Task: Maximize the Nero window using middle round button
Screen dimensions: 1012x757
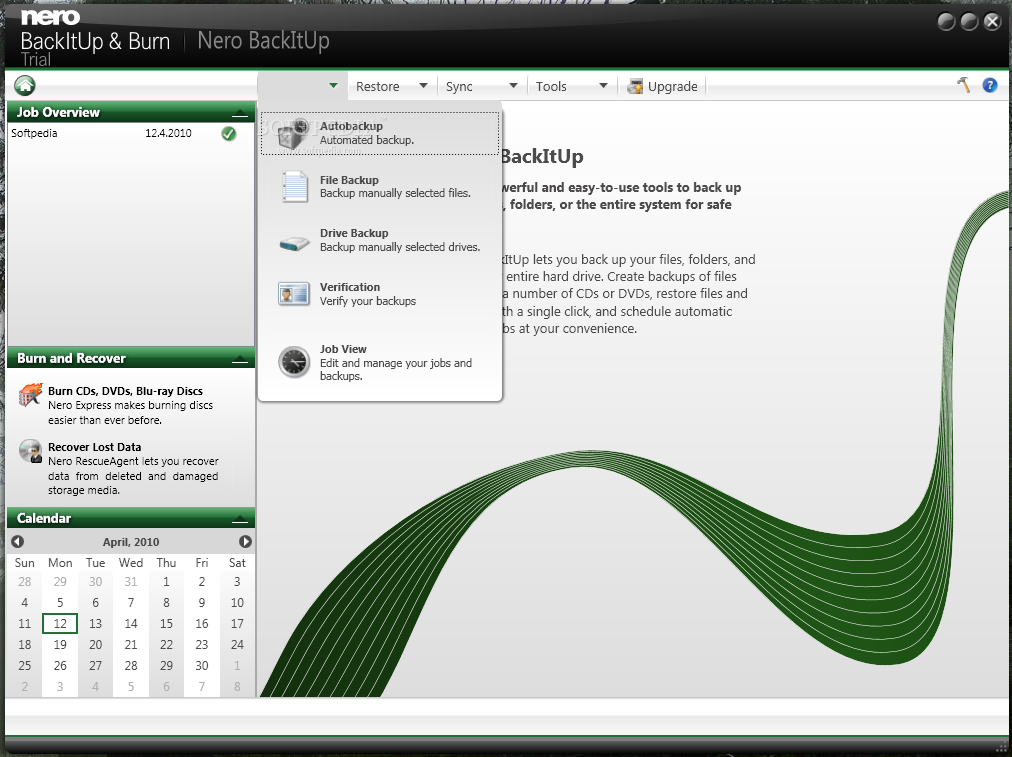Action: pyautogui.click(x=969, y=21)
